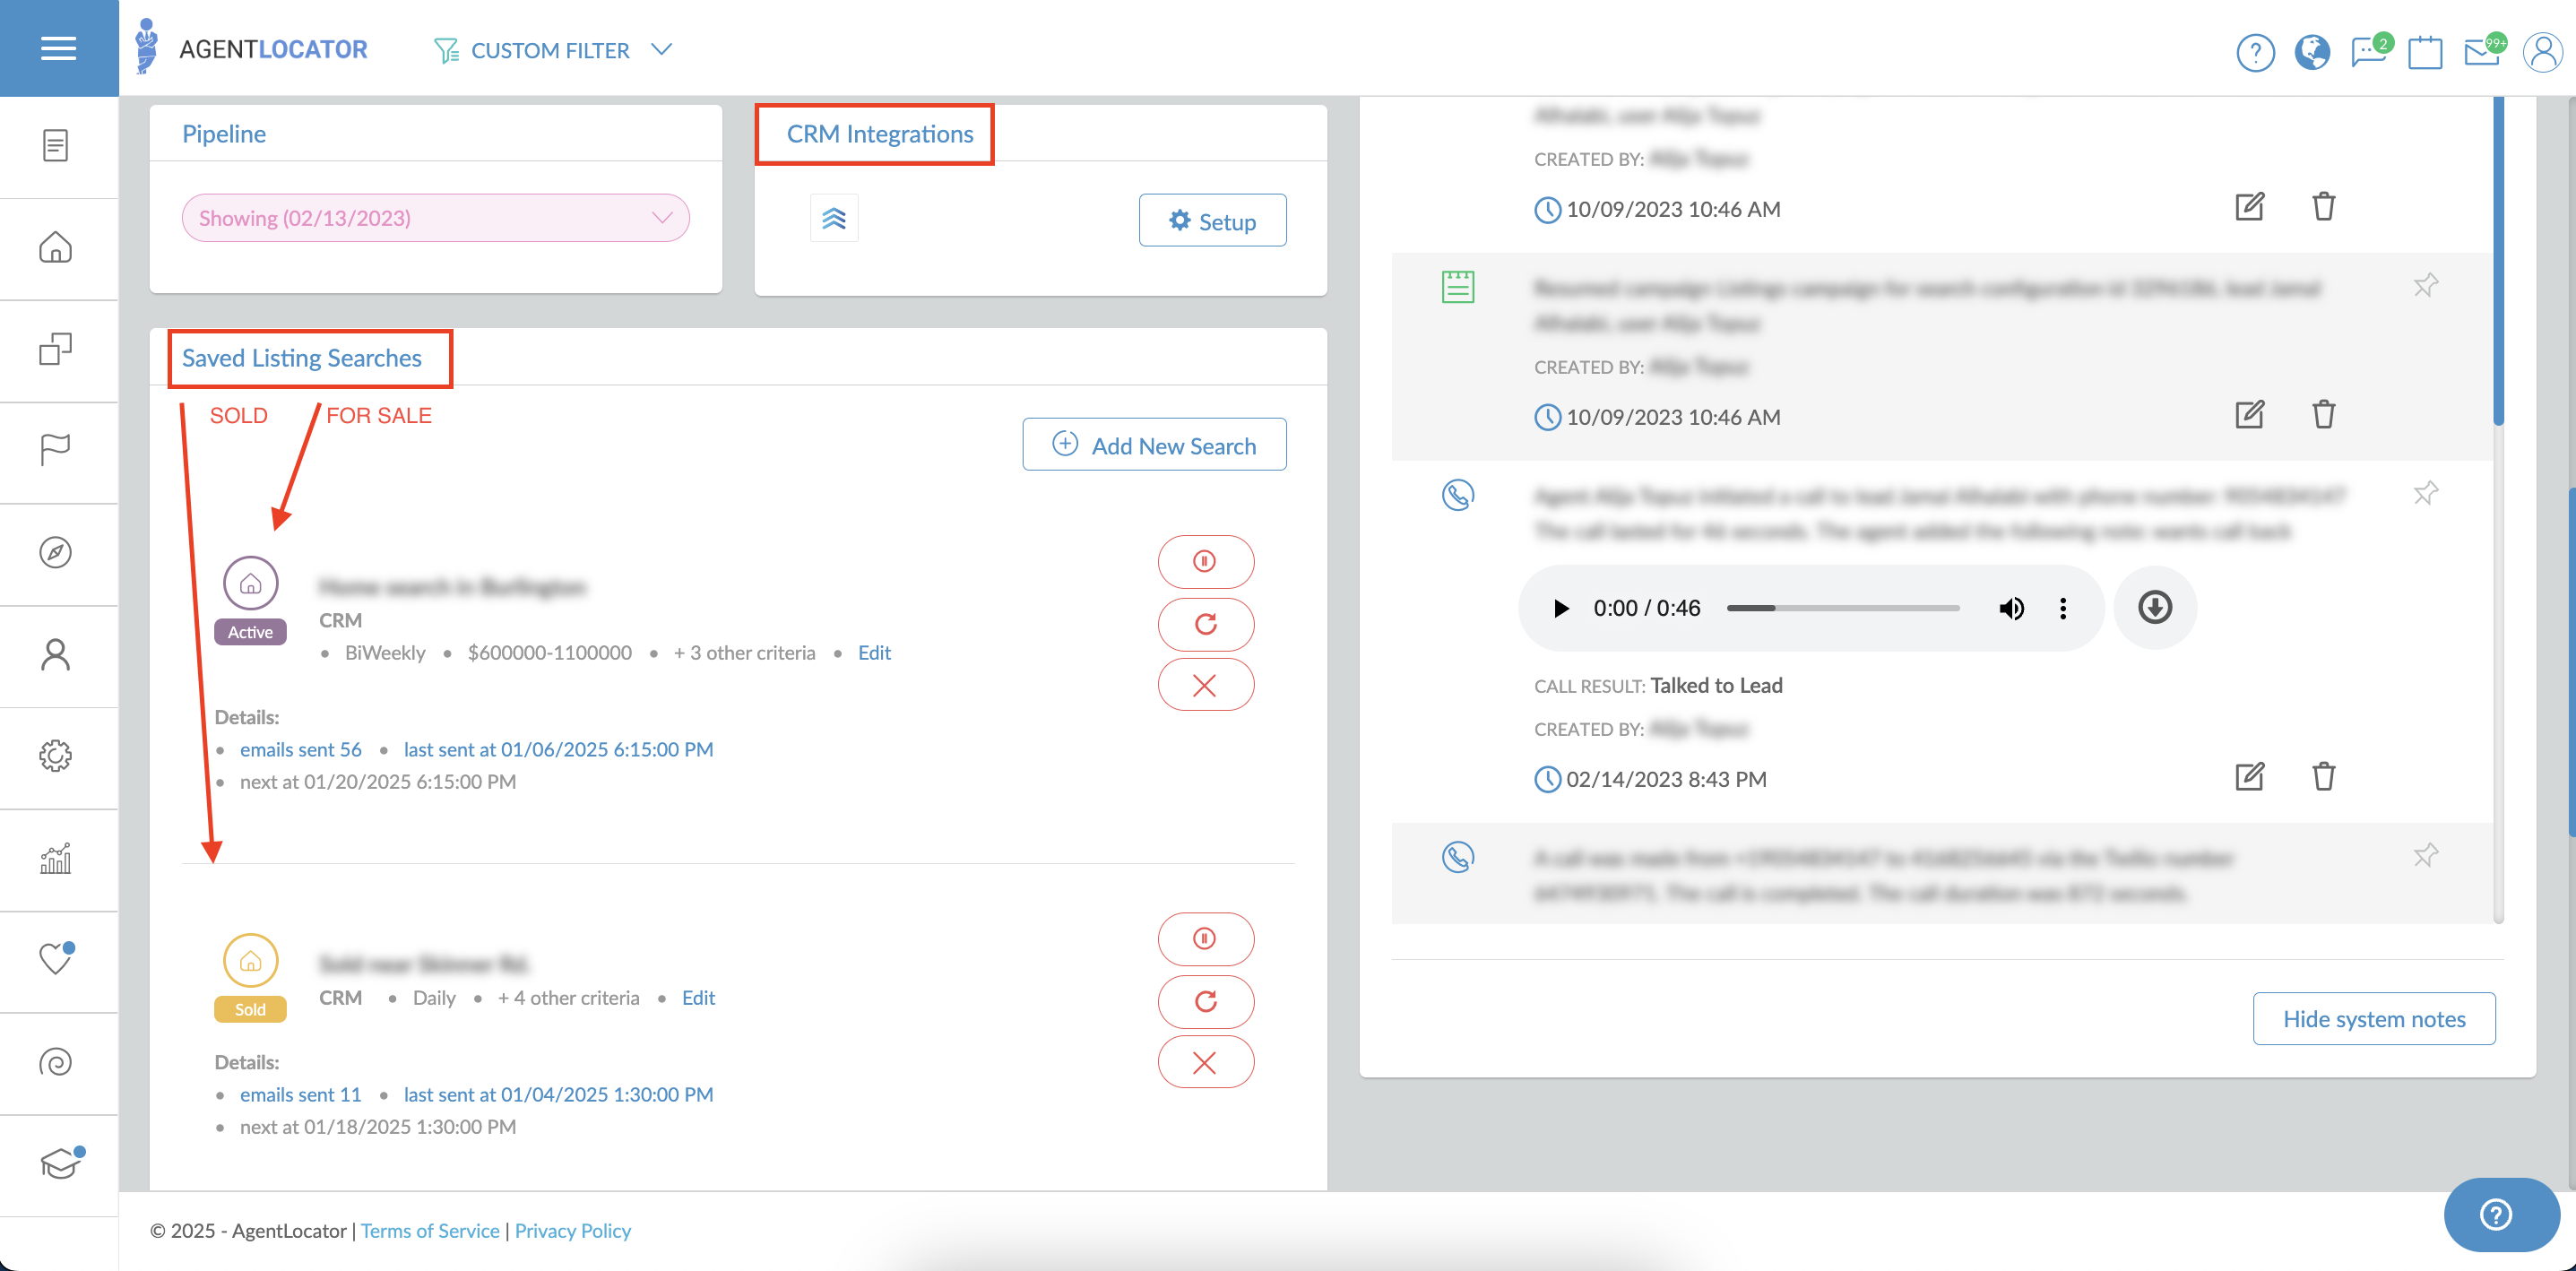Open the chat messages icon with 2 notifications

(2368, 53)
